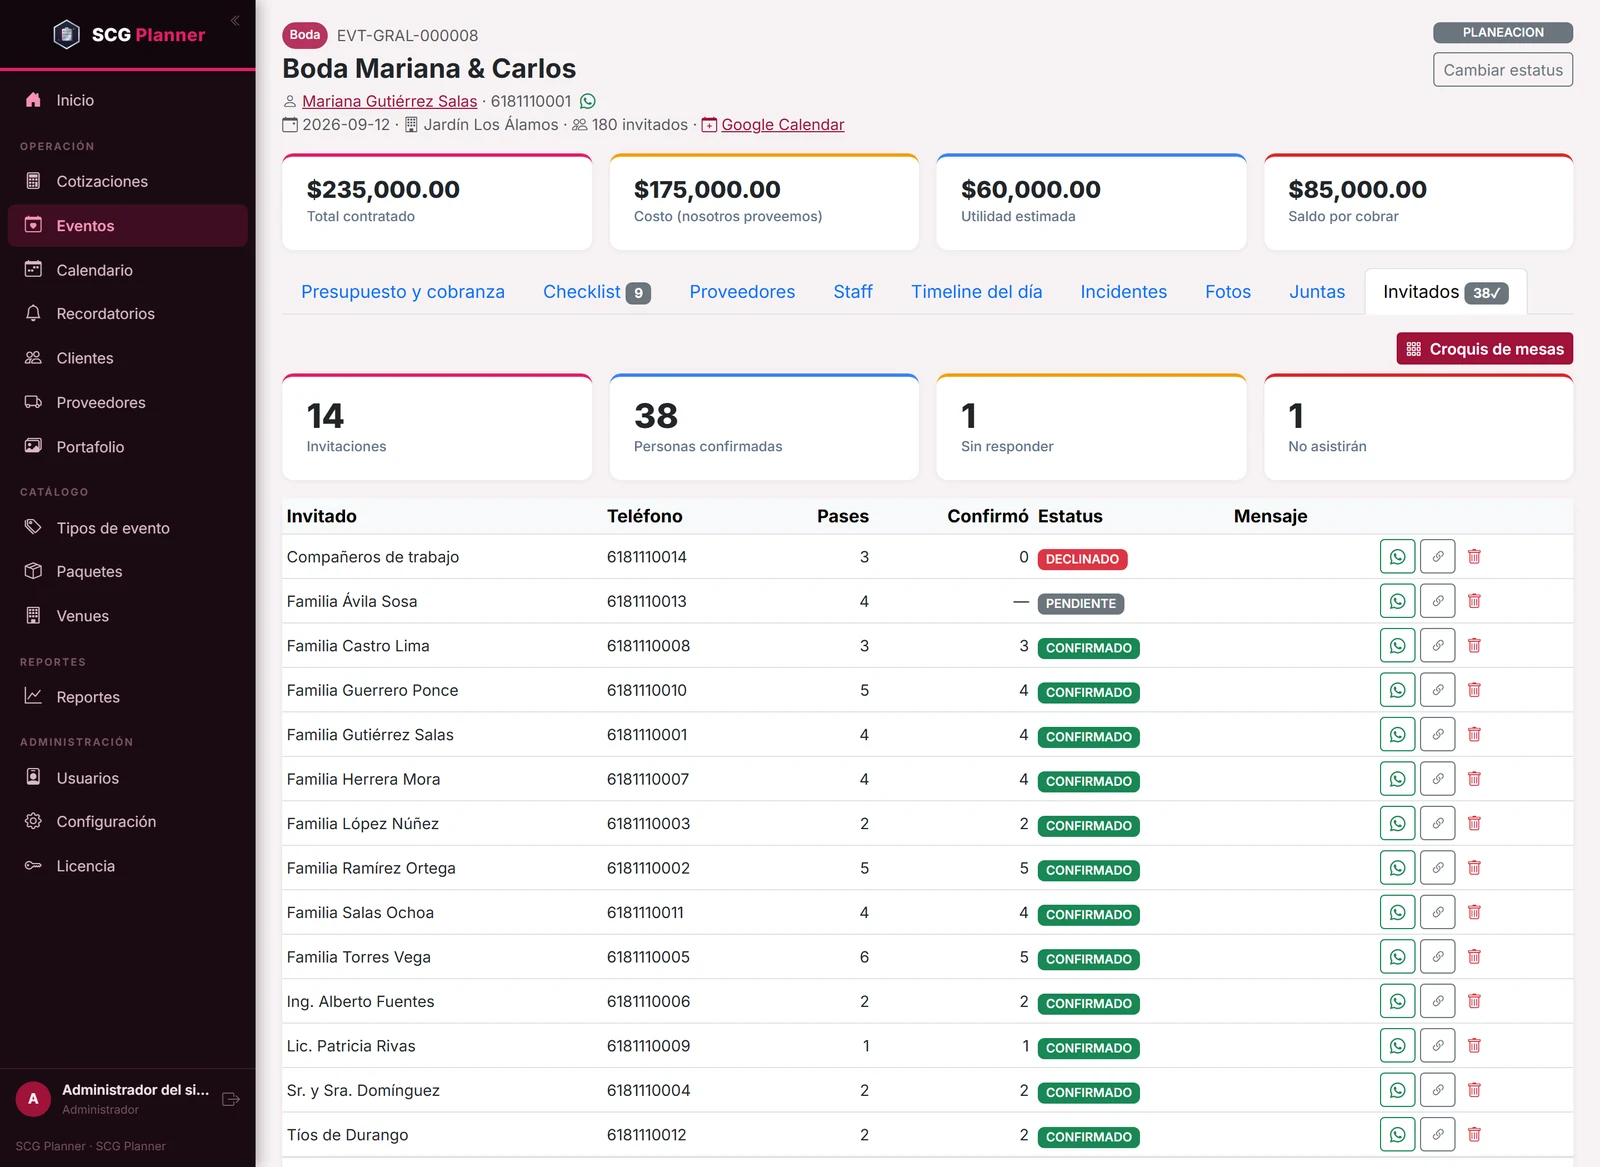Collapse the sidebar with the chevron icon
The height and width of the screenshot is (1167, 1600).
coord(235,20)
